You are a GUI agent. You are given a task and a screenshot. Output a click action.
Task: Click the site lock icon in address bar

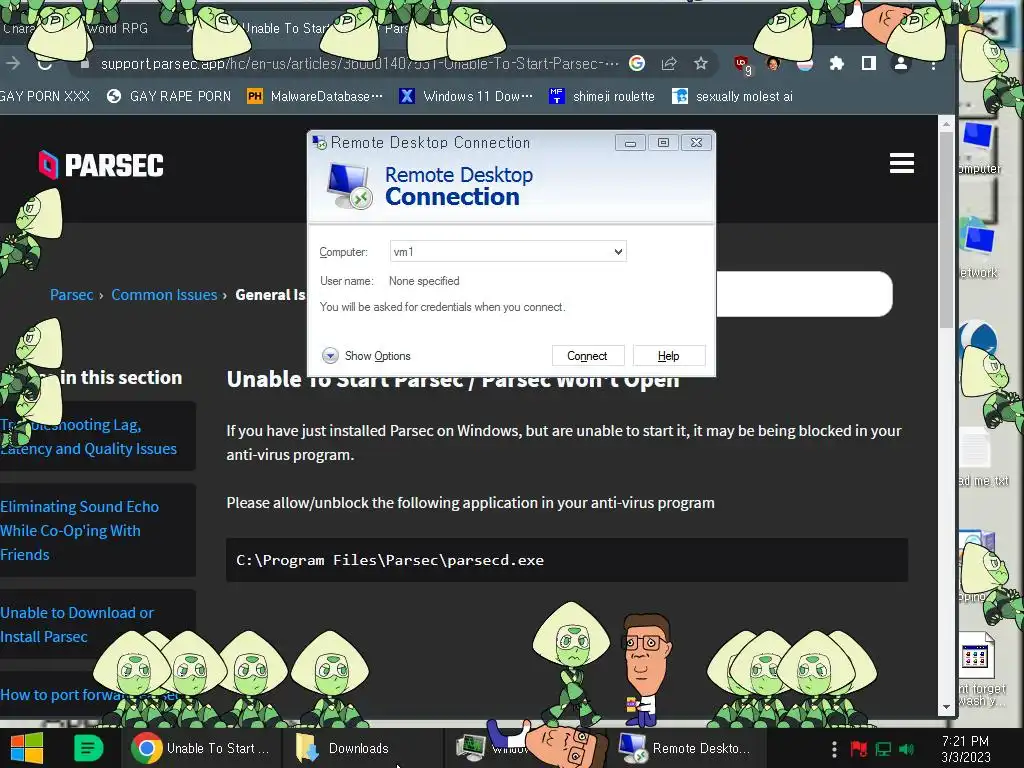(x=84, y=64)
